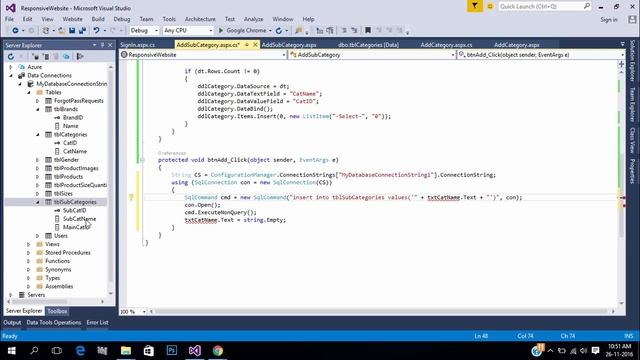Click the Undo toolbar icon
This screenshot has height=360, width=640.
tap(96, 30)
